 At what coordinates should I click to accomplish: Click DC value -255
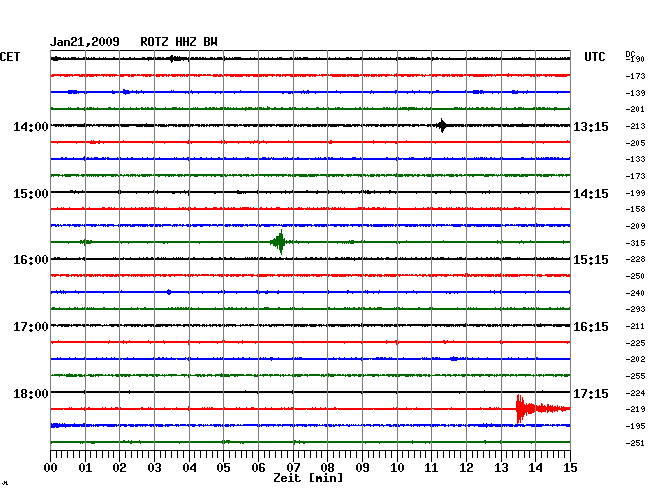point(635,376)
